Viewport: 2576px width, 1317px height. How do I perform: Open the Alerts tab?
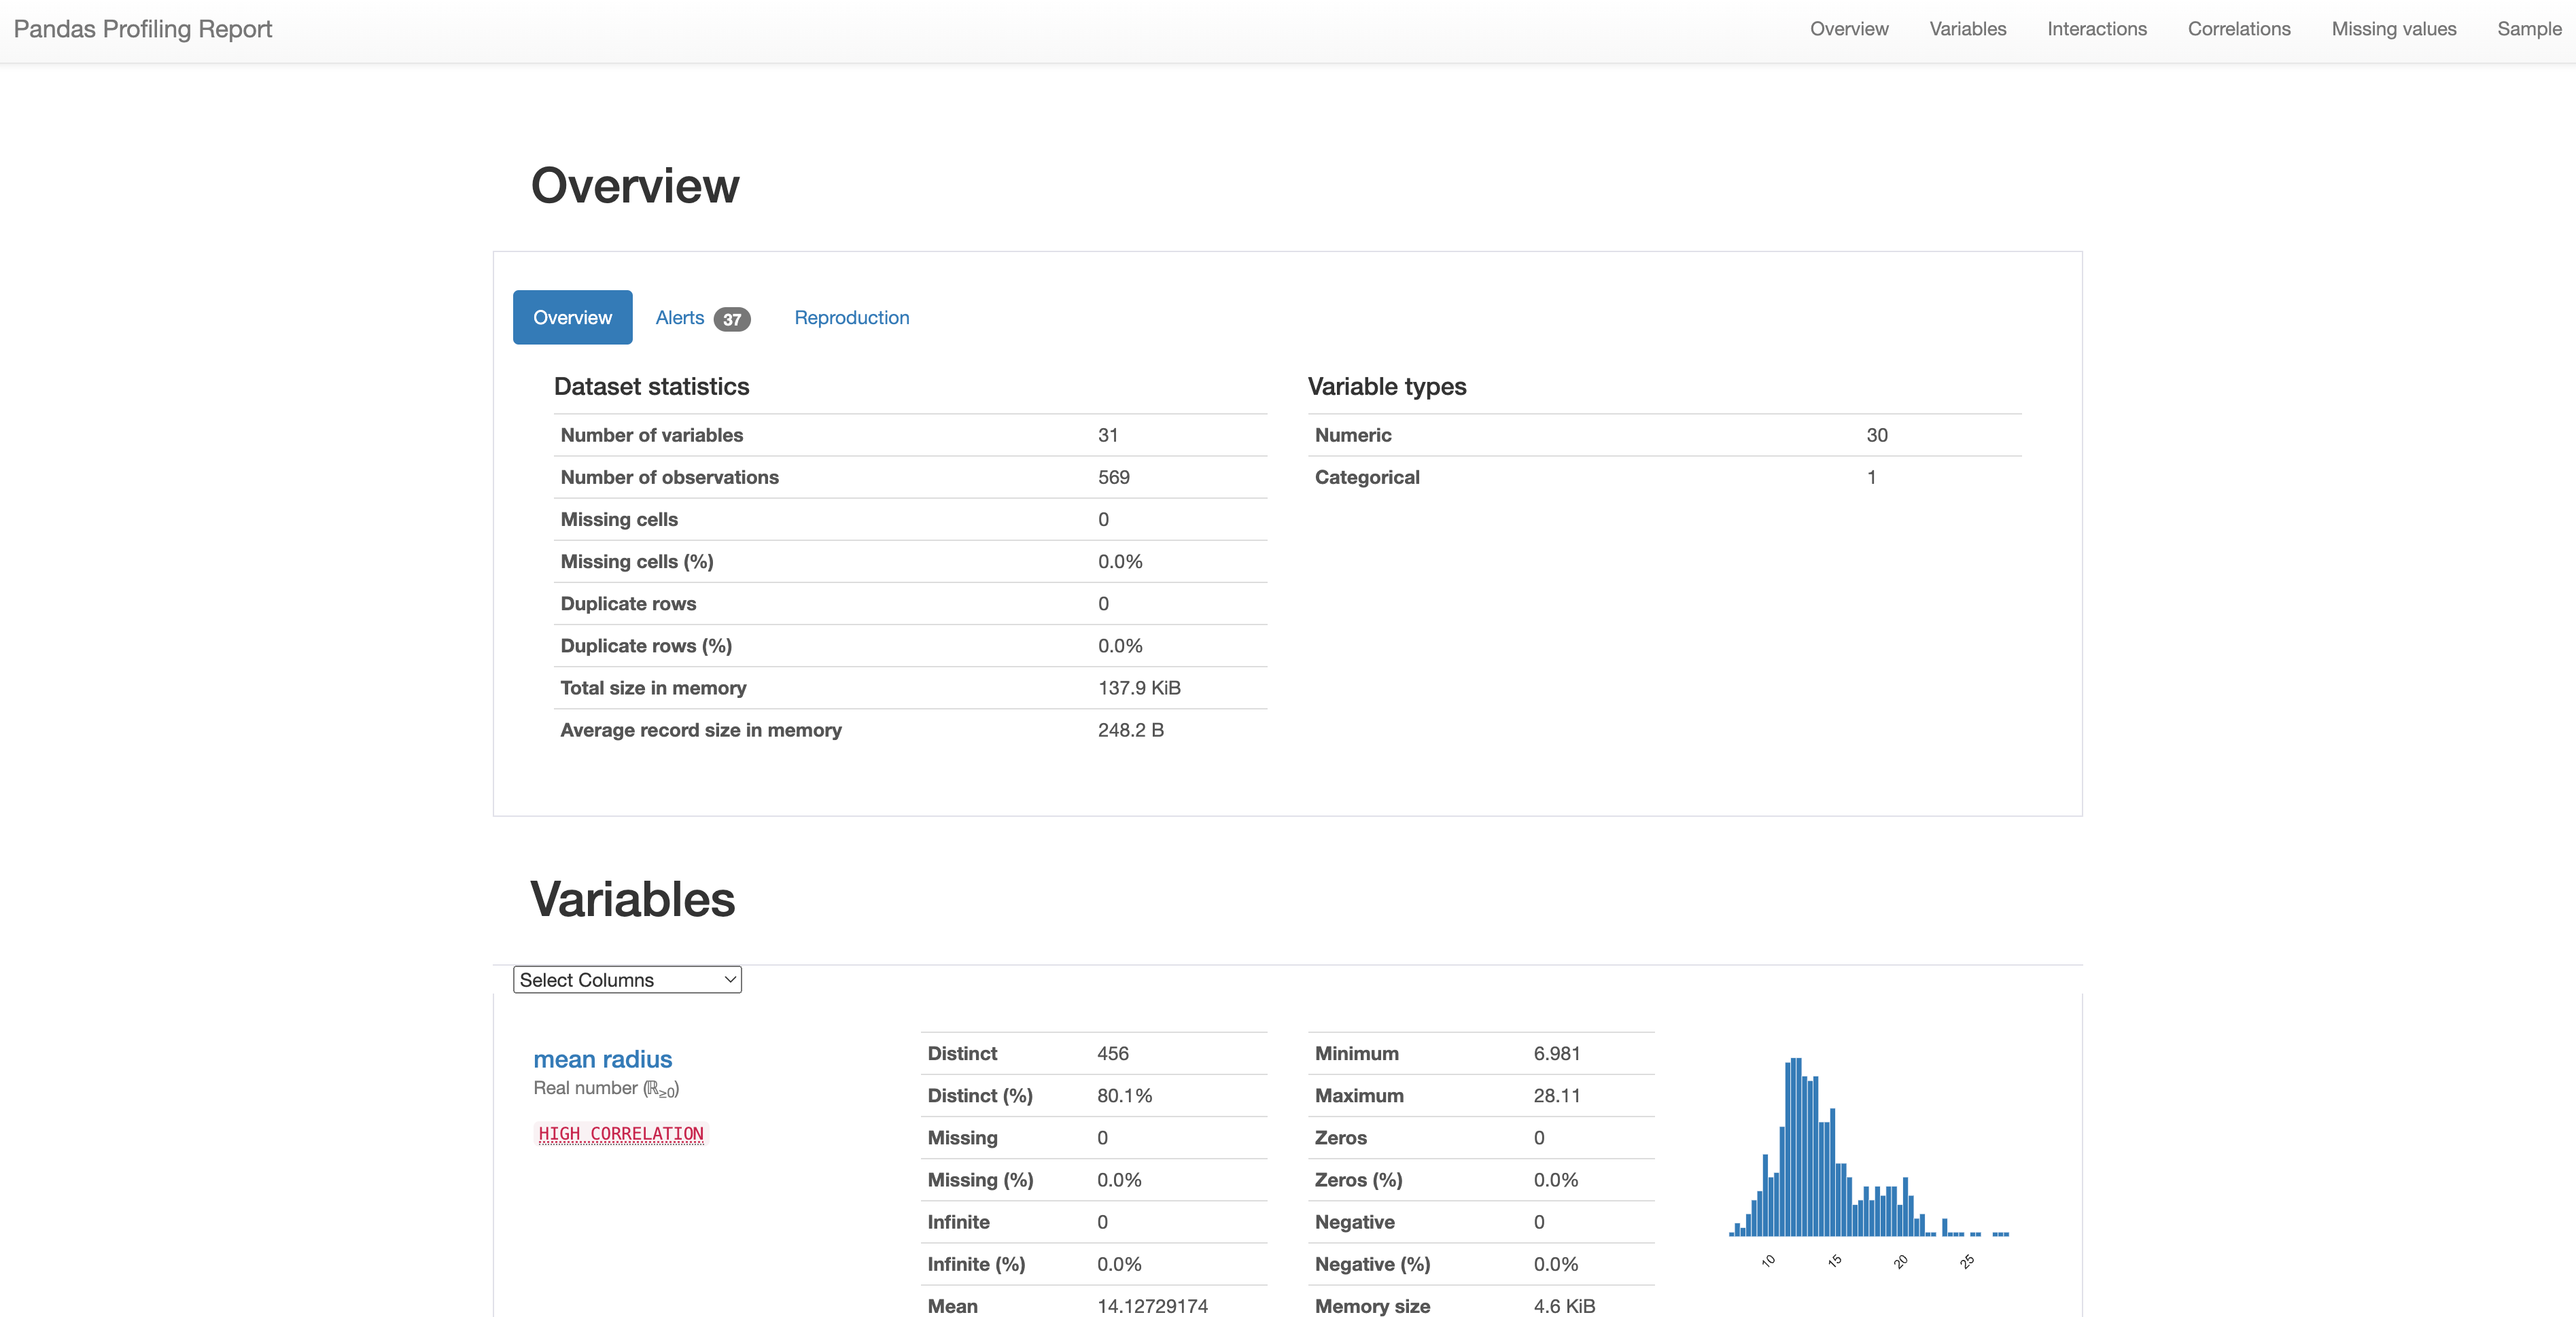(680, 318)
